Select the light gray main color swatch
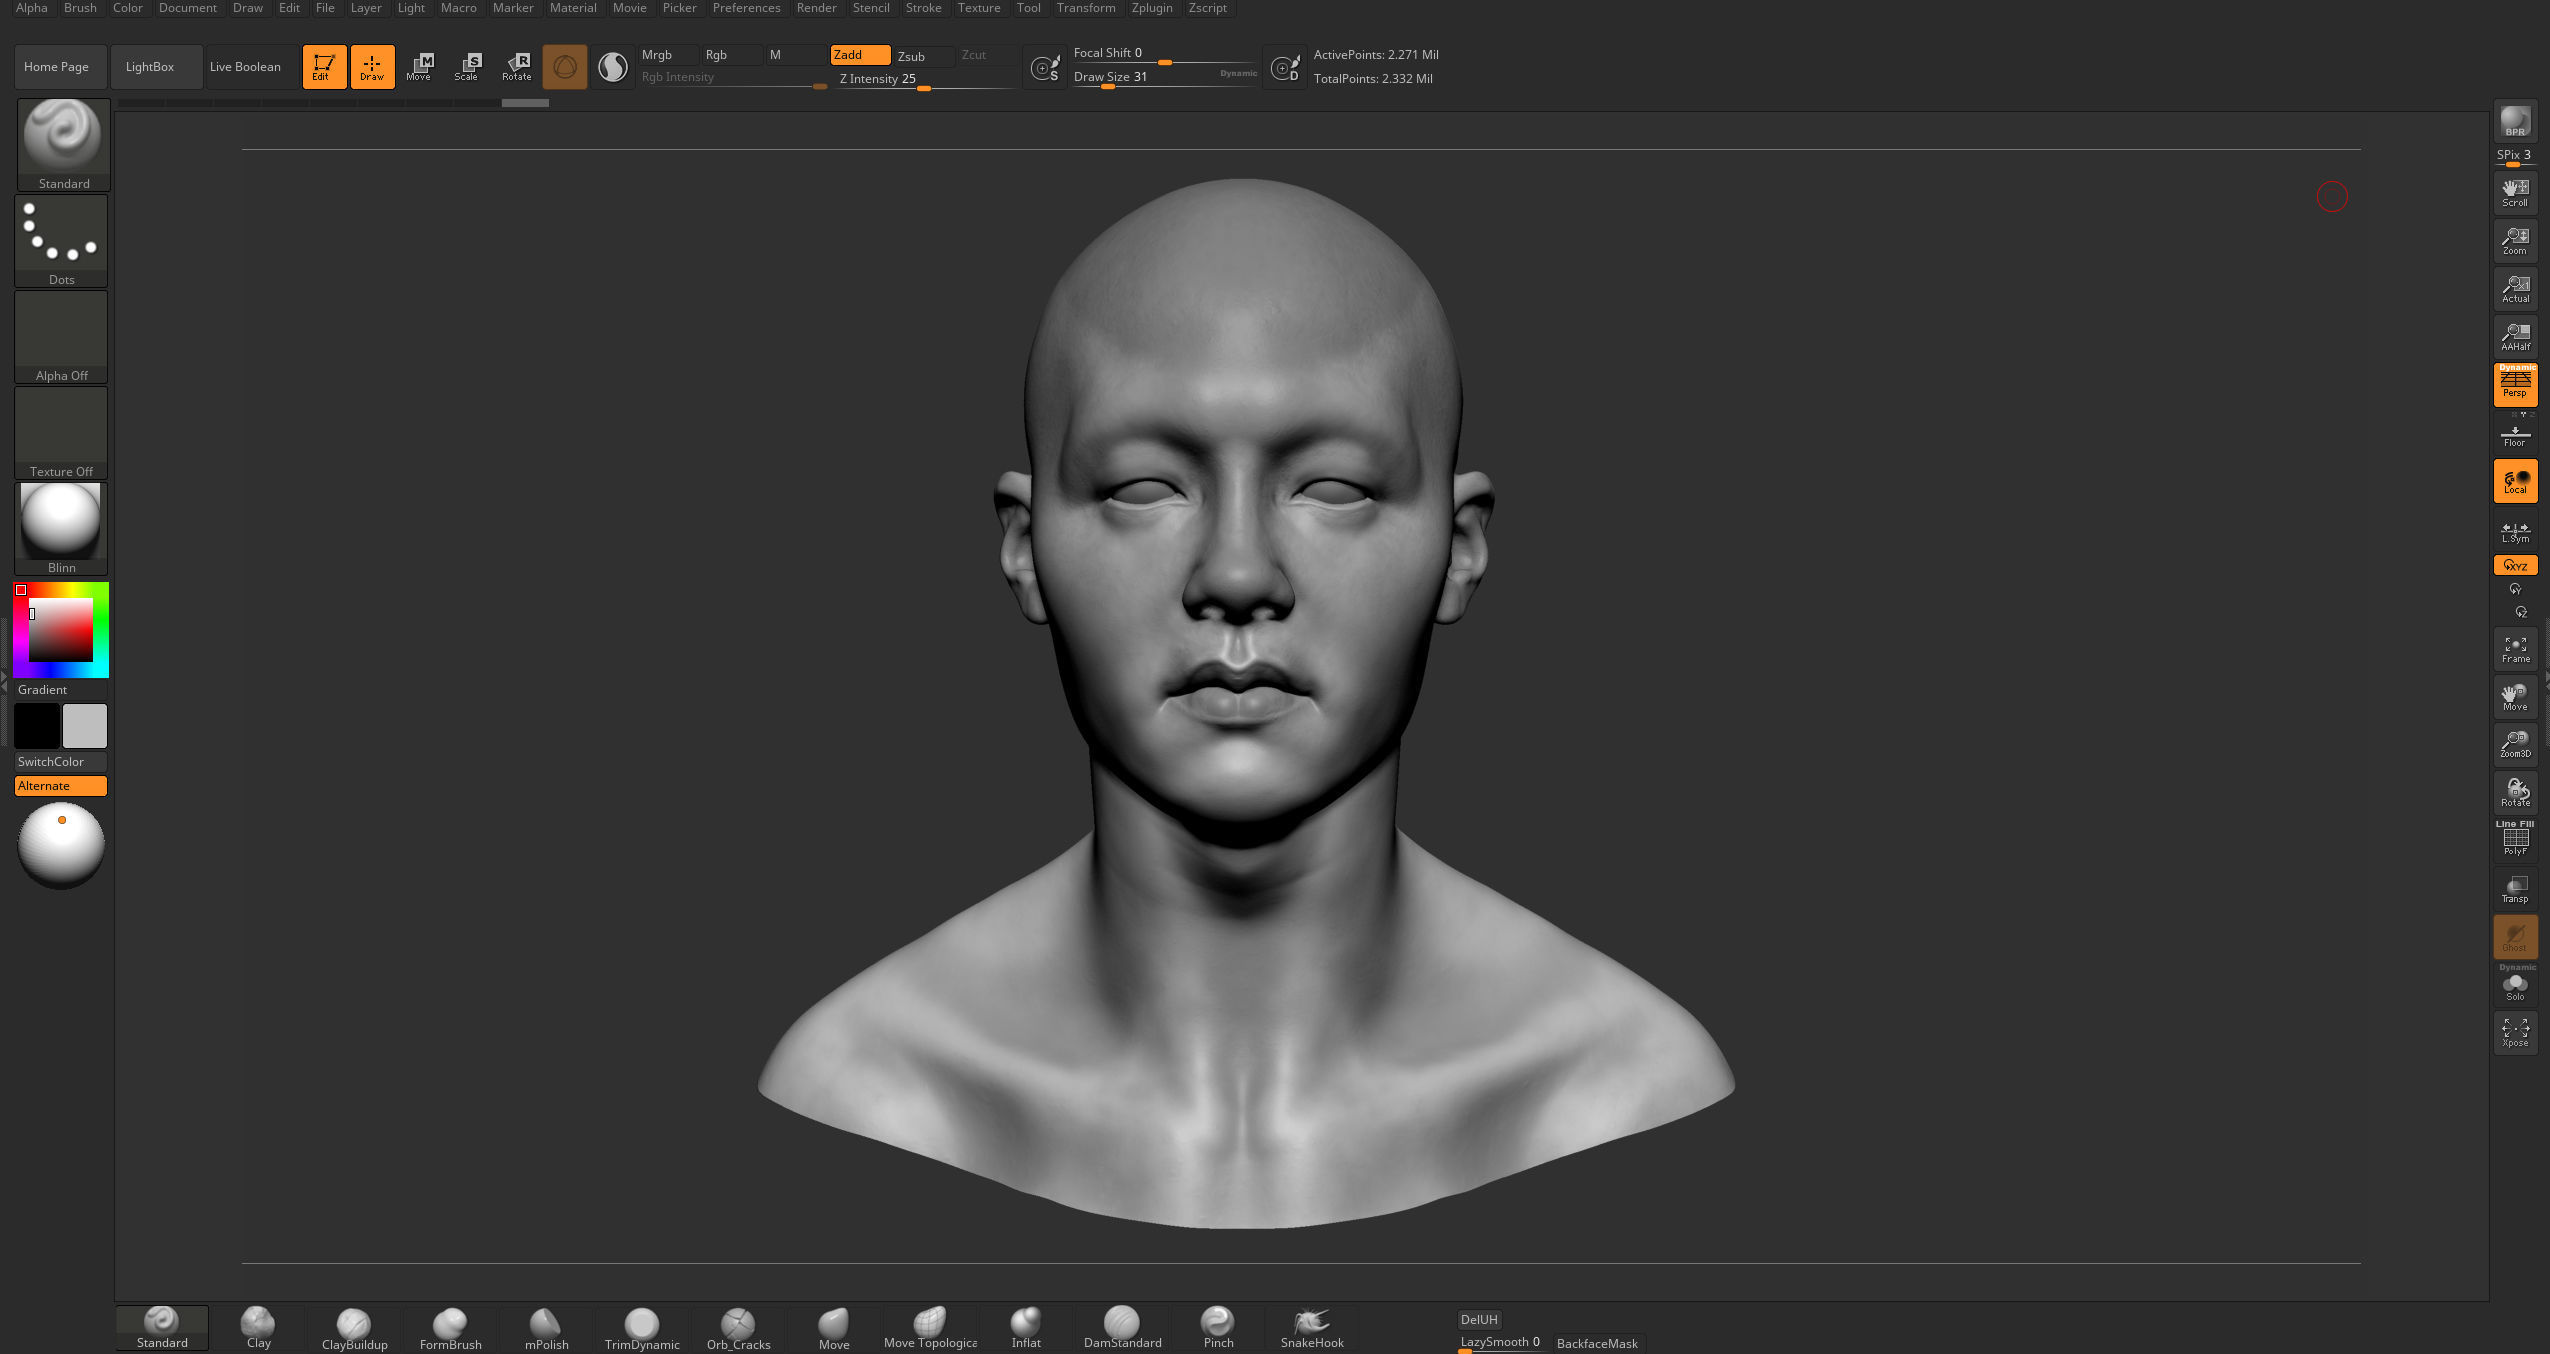 pyautogui.click(x=85, y=726)
